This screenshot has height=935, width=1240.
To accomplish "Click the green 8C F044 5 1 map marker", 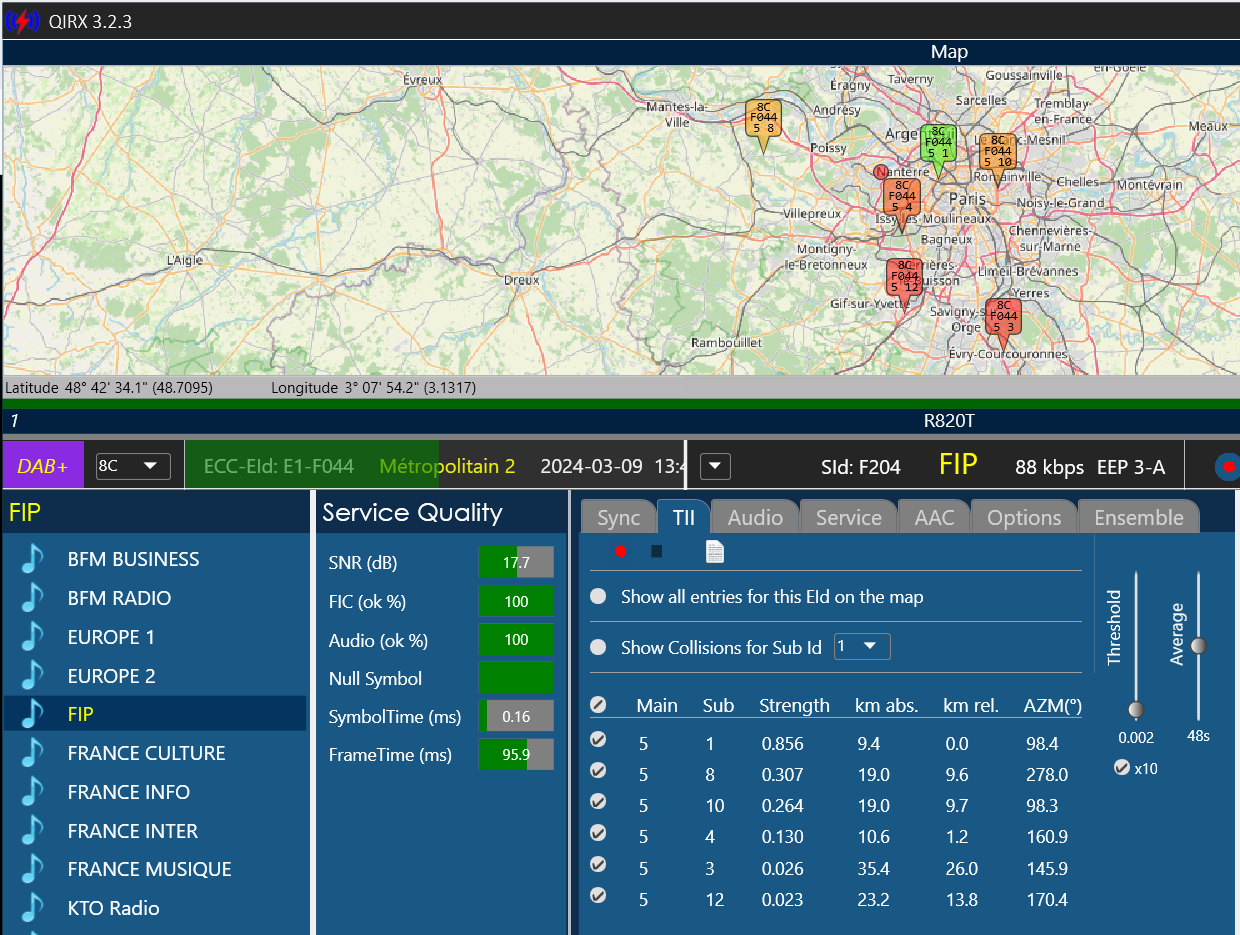I will coord(938,145).
